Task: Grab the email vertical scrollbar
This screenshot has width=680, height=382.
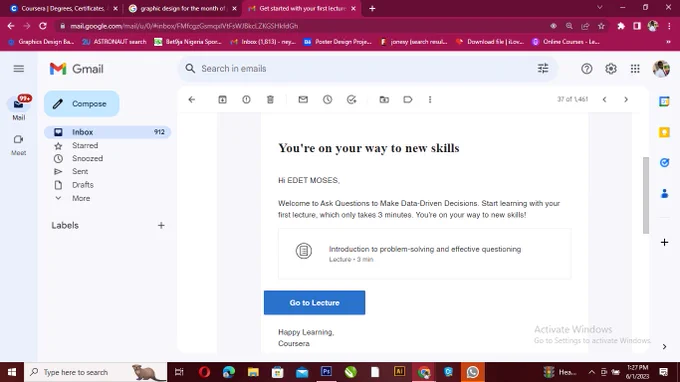Action: tap(646, 195)
